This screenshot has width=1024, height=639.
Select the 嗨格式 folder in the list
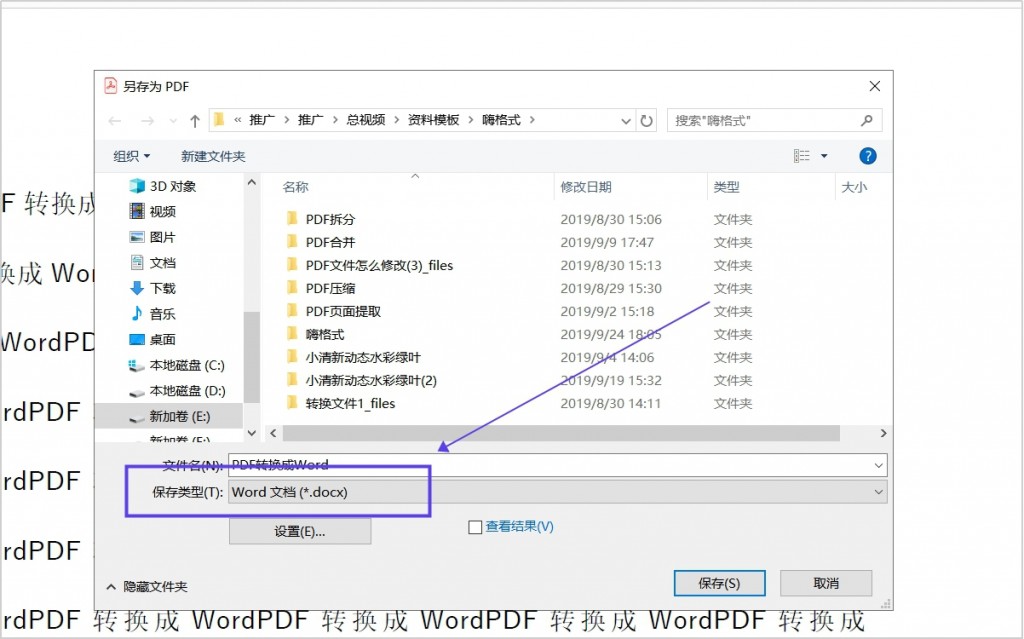(x=315, y=334)
